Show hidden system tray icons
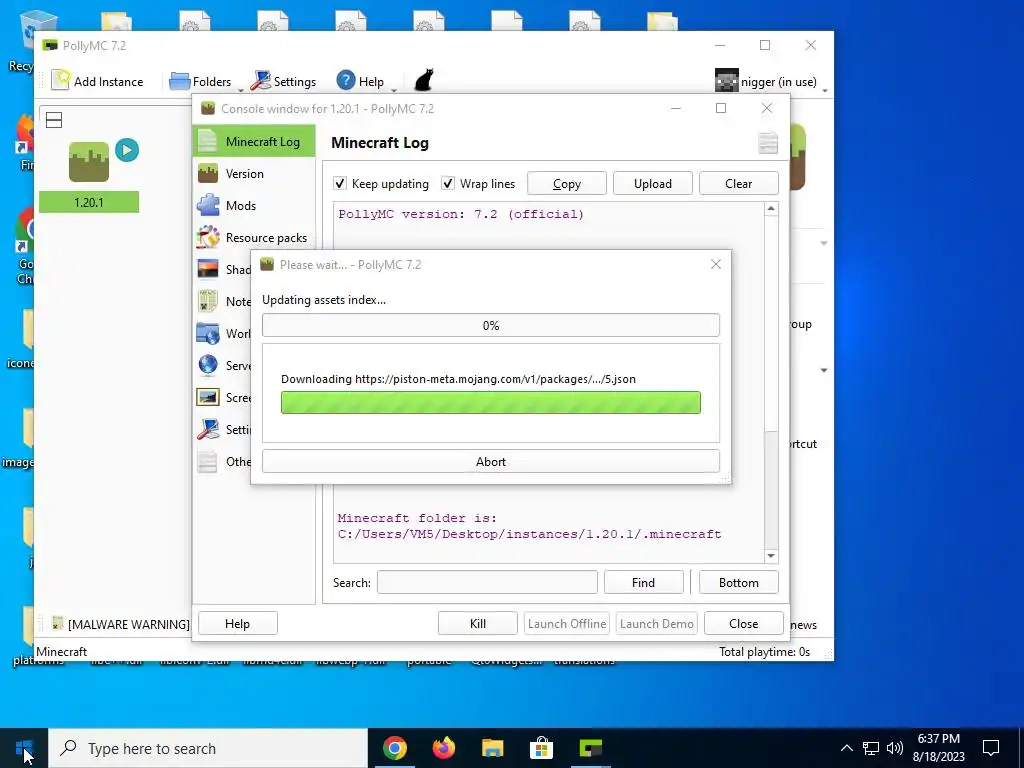This screenshot has height=768, width=1024. click(846, 748)
